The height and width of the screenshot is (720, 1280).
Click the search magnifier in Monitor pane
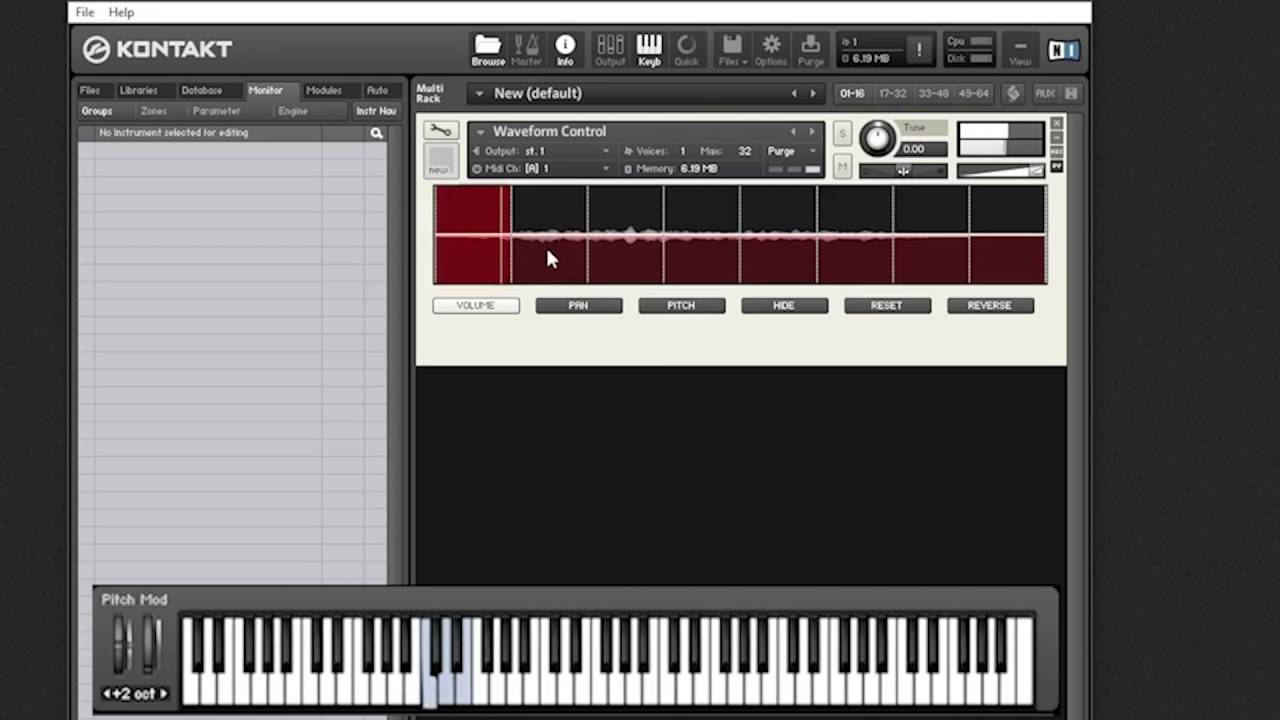point(376,133)
